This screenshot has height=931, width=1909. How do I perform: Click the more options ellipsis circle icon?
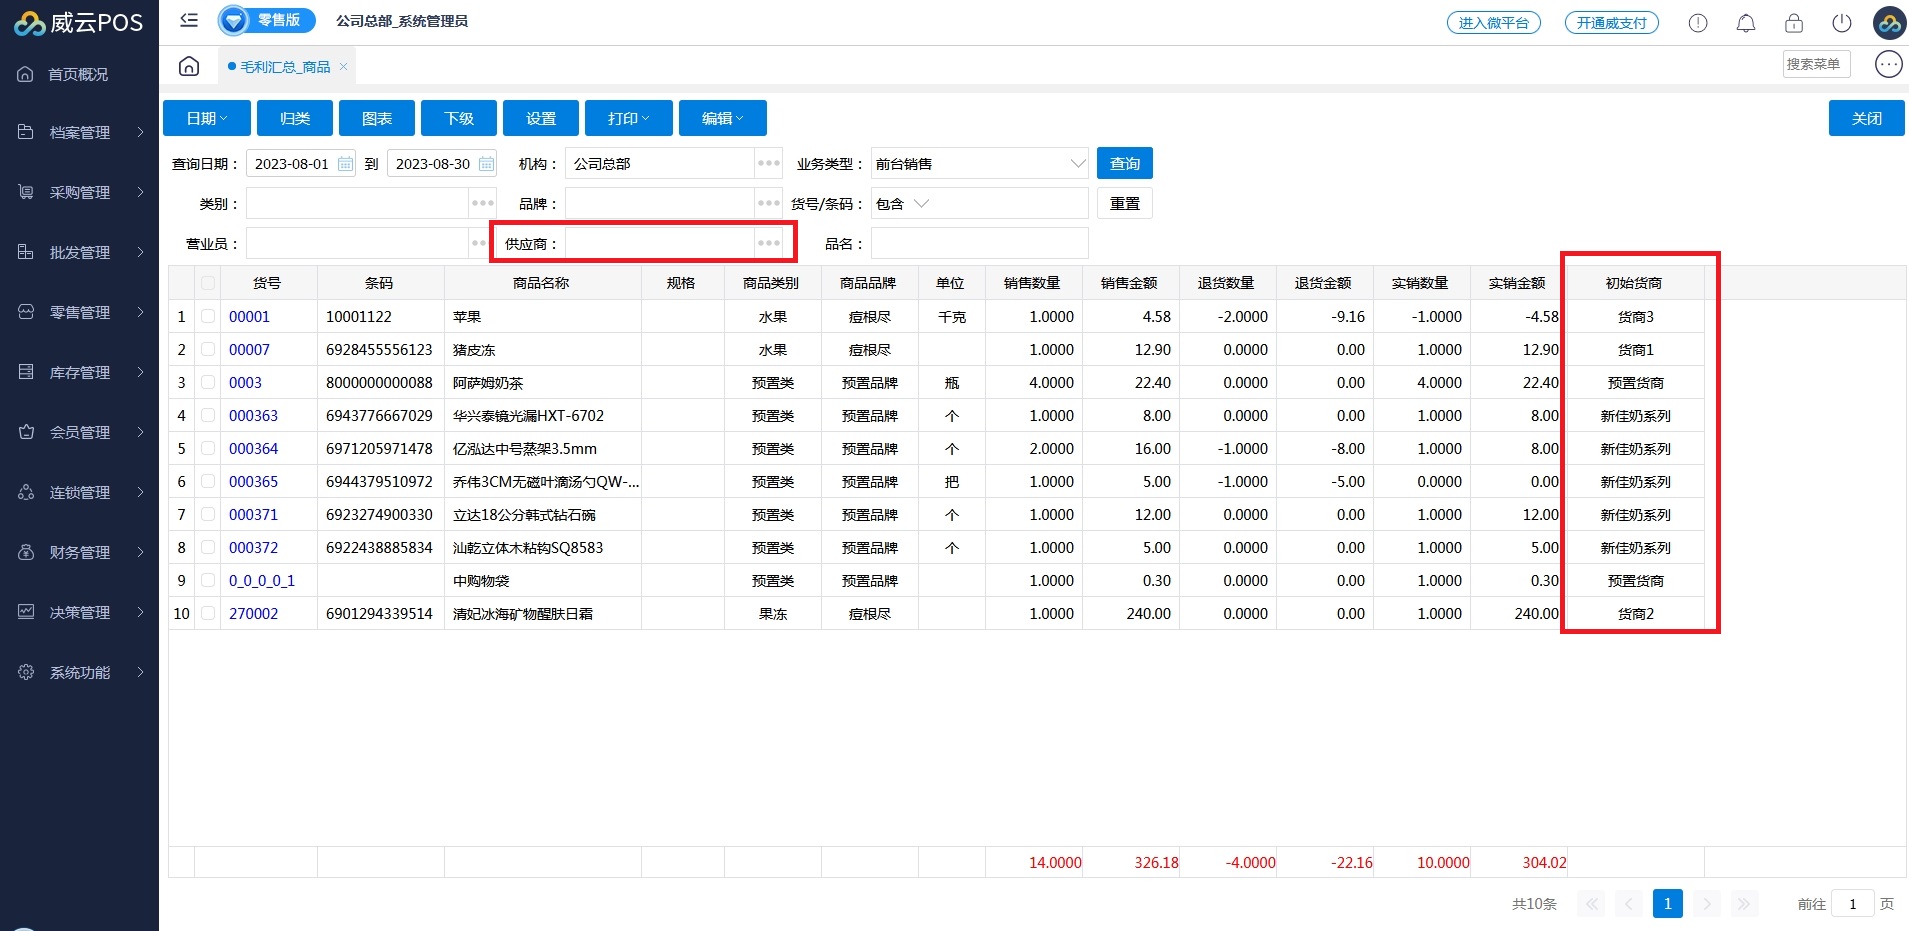point(1888,65)
